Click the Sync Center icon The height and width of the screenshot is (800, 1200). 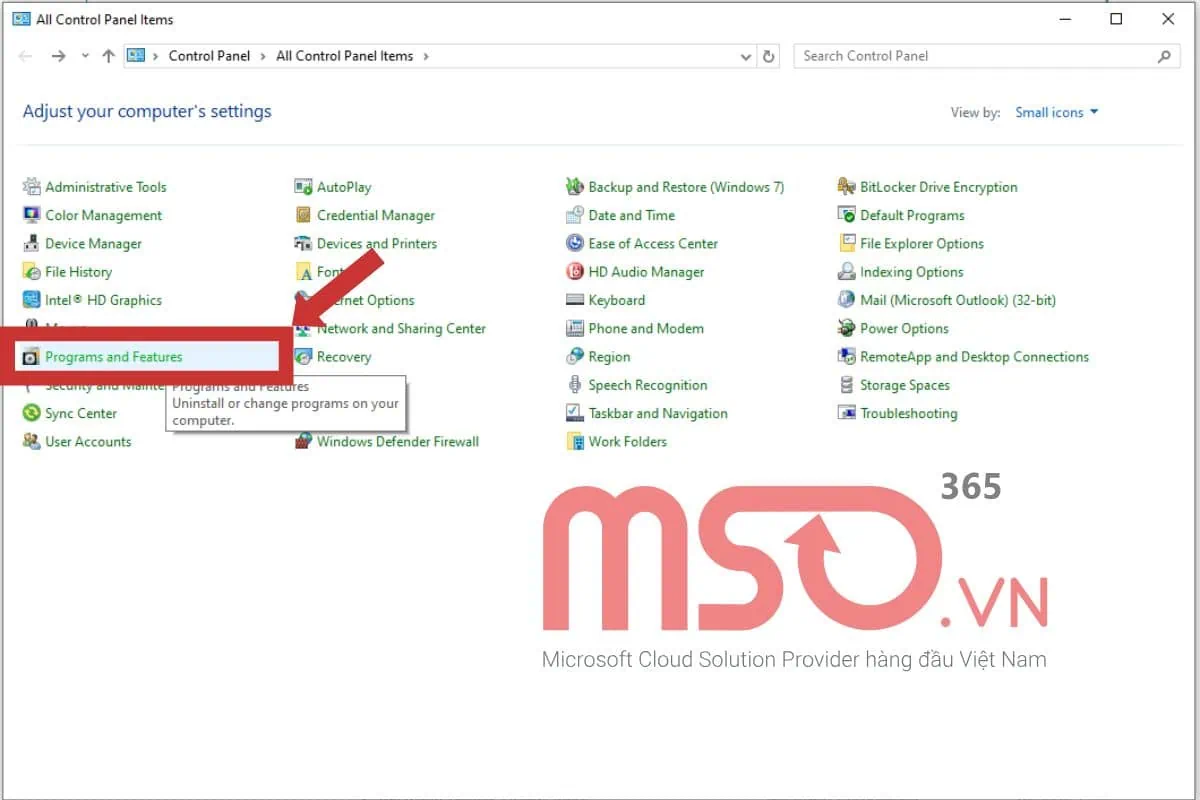coord(31,414)
